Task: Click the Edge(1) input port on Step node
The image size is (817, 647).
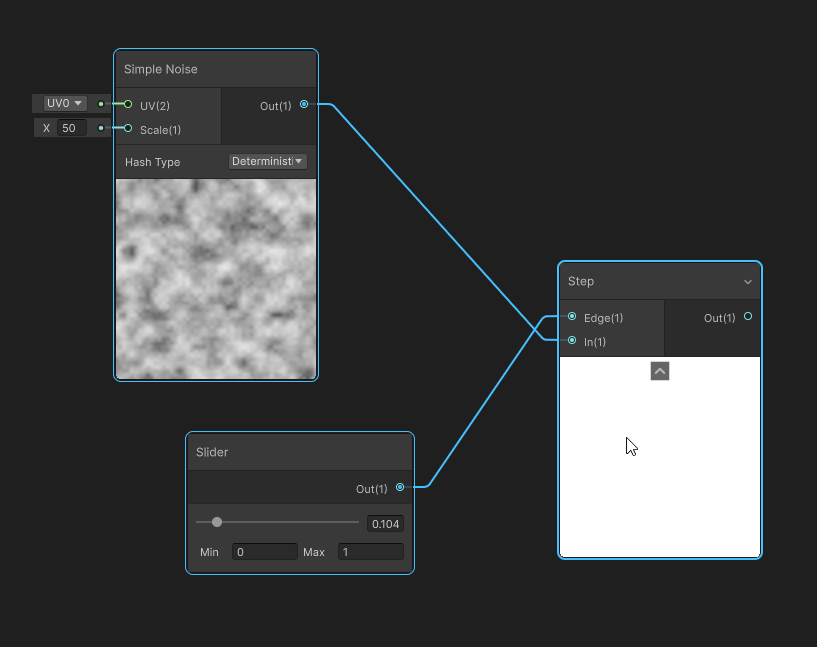Action: [x=572, y=316]
